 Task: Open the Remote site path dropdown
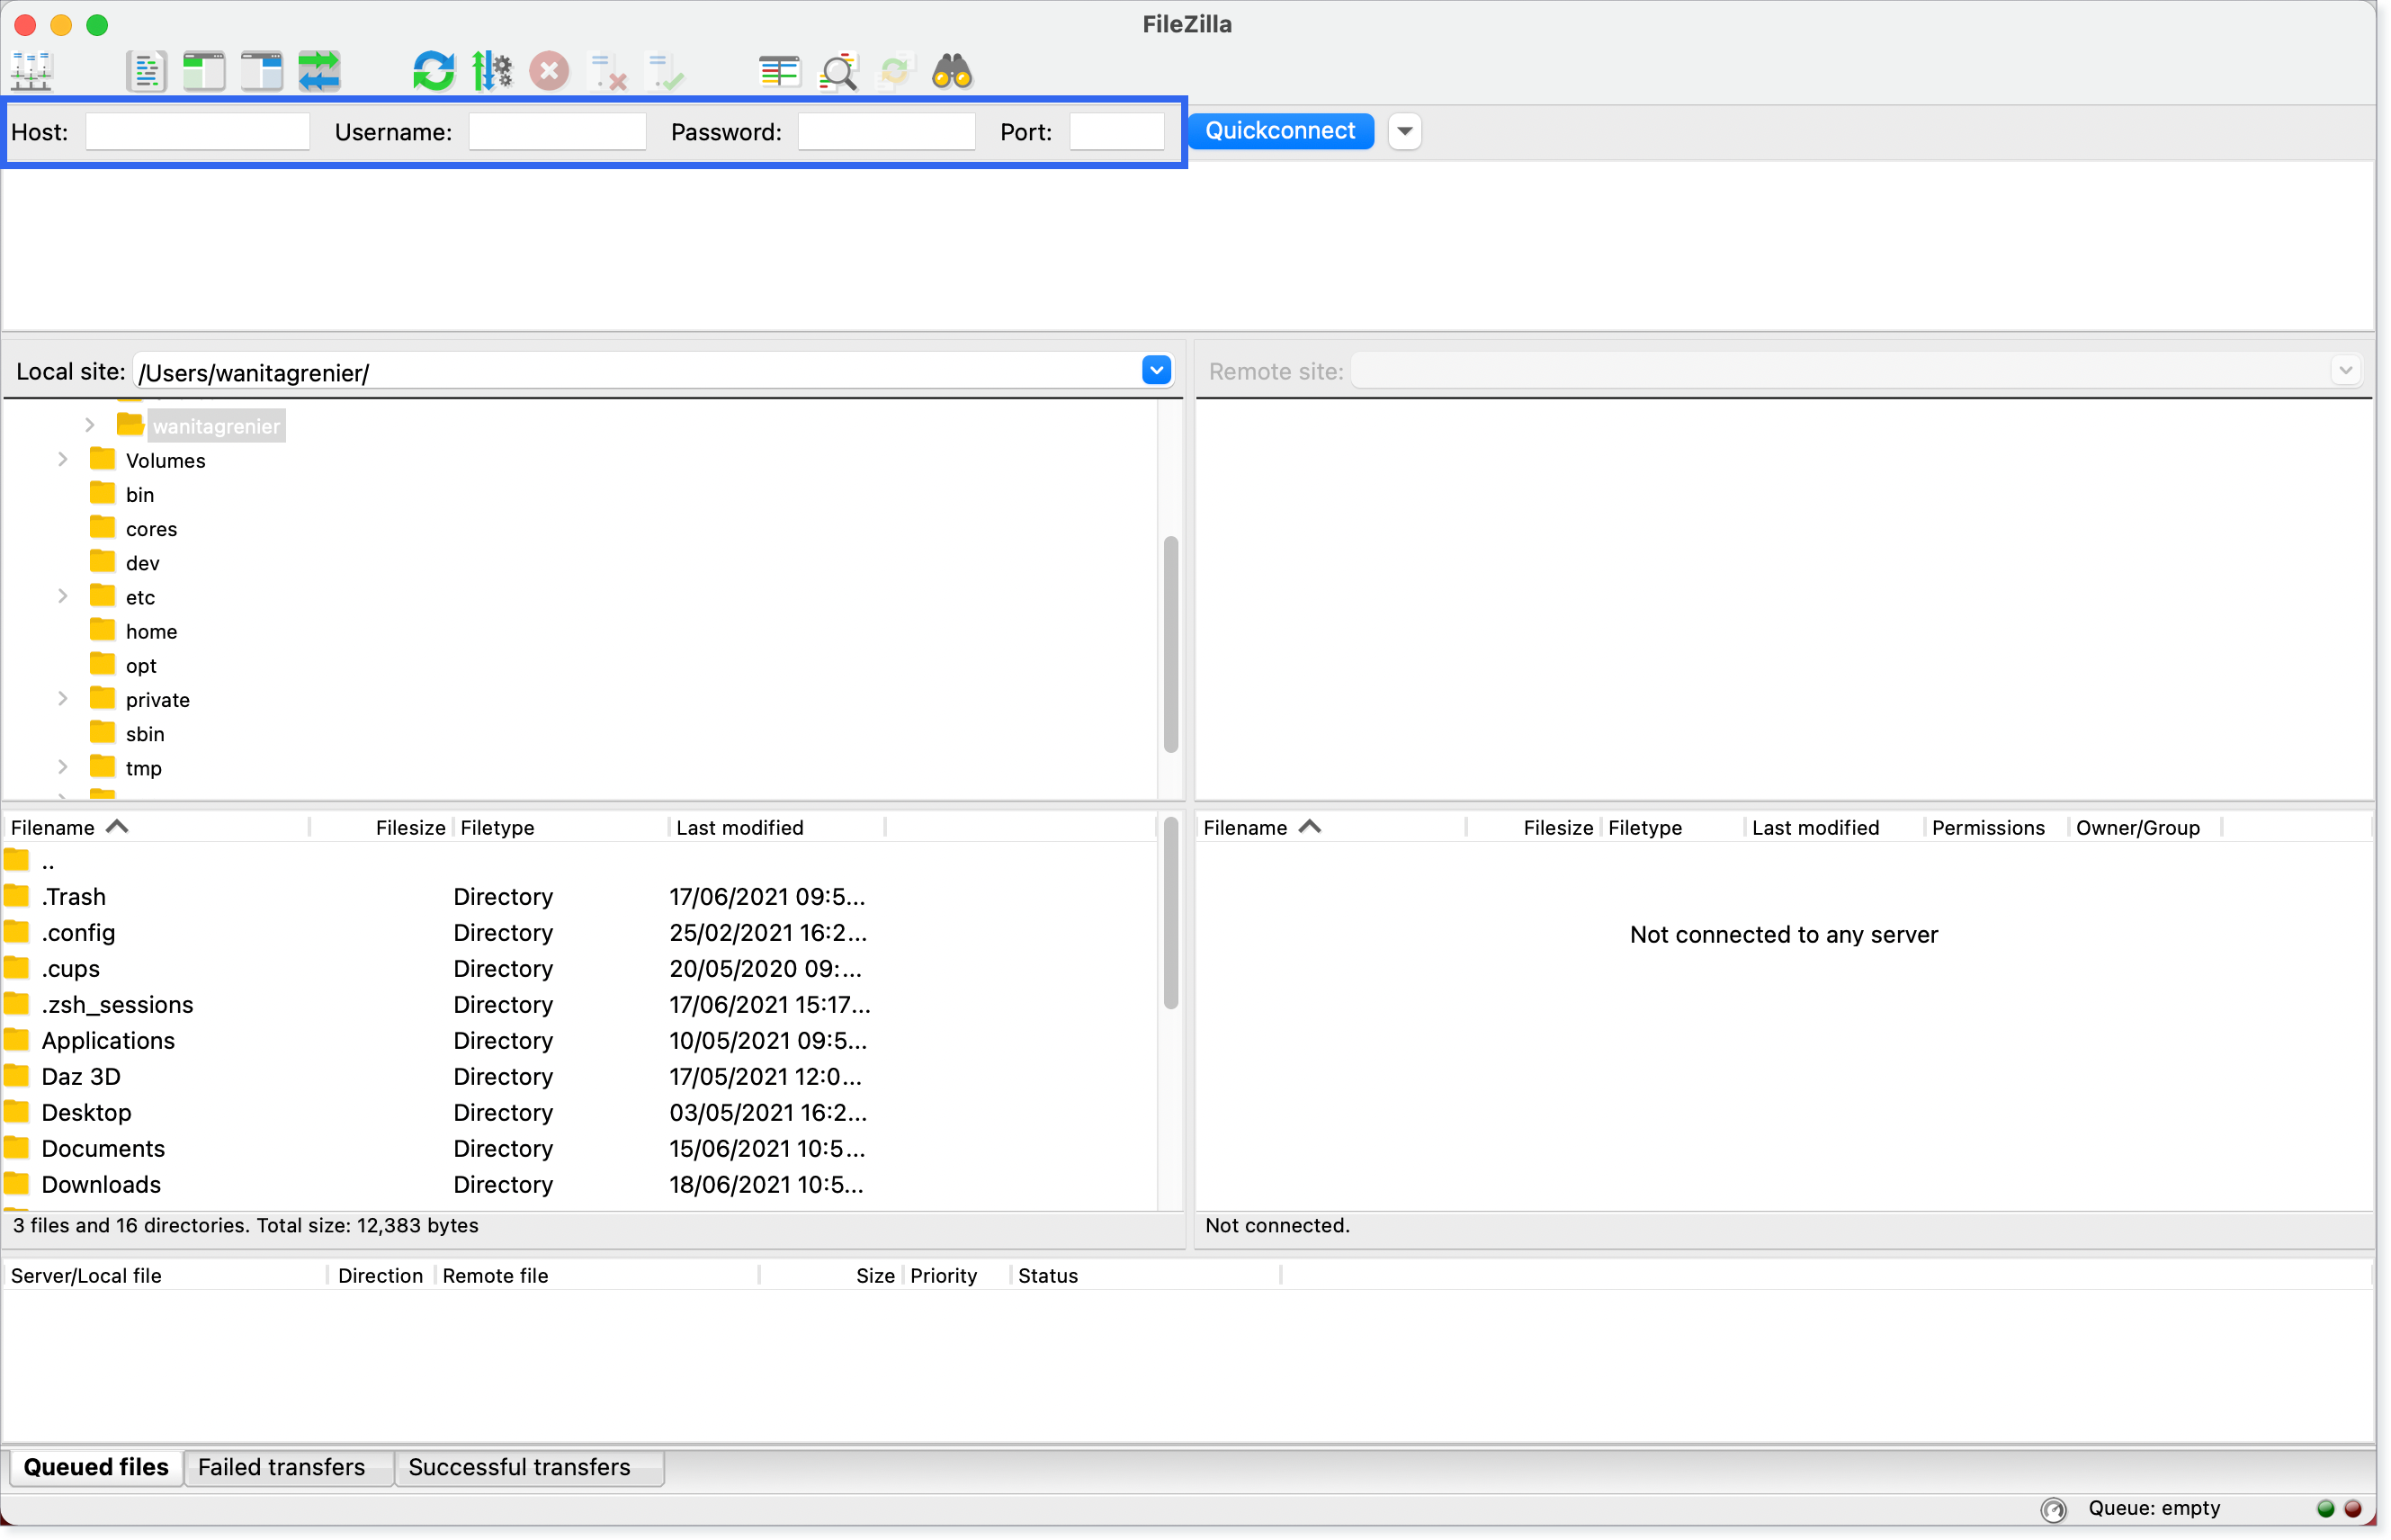tap(2346, 371)
